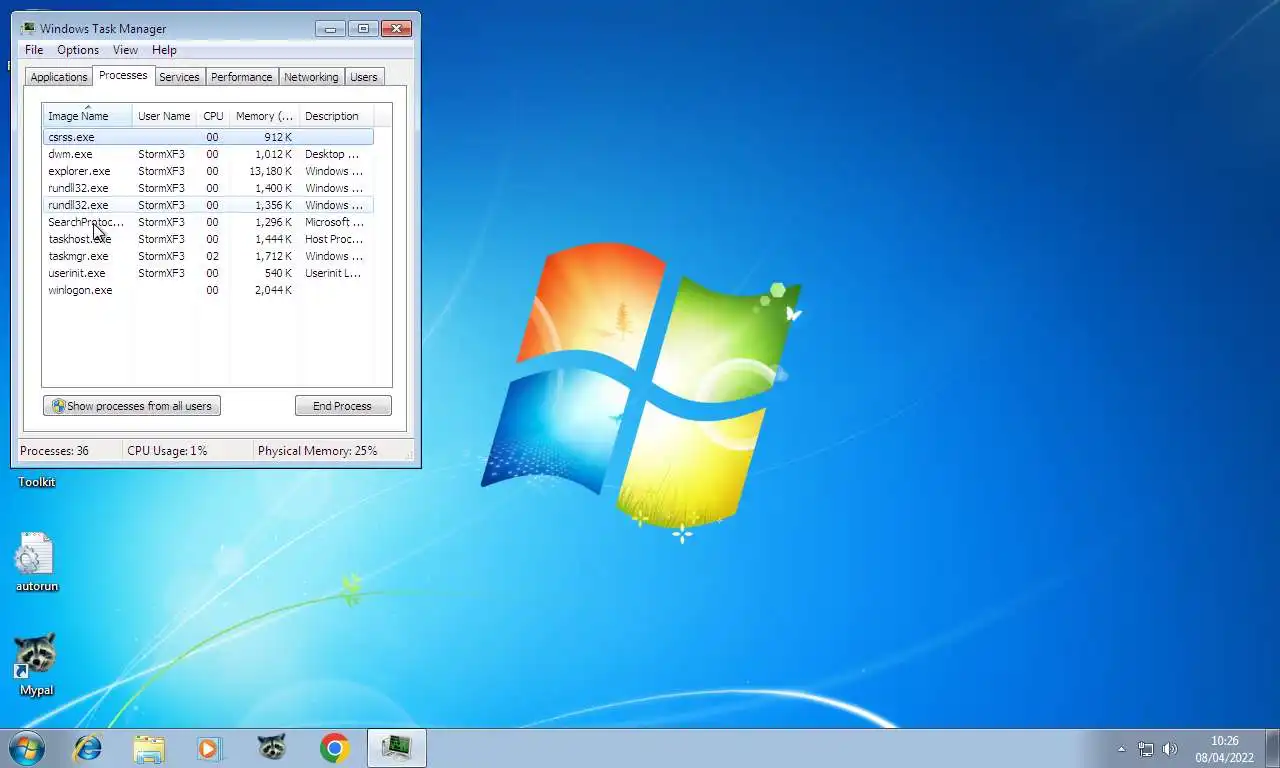Select the autorun desktop file icon
1280x768 pixels.
(x=36, y=562)
